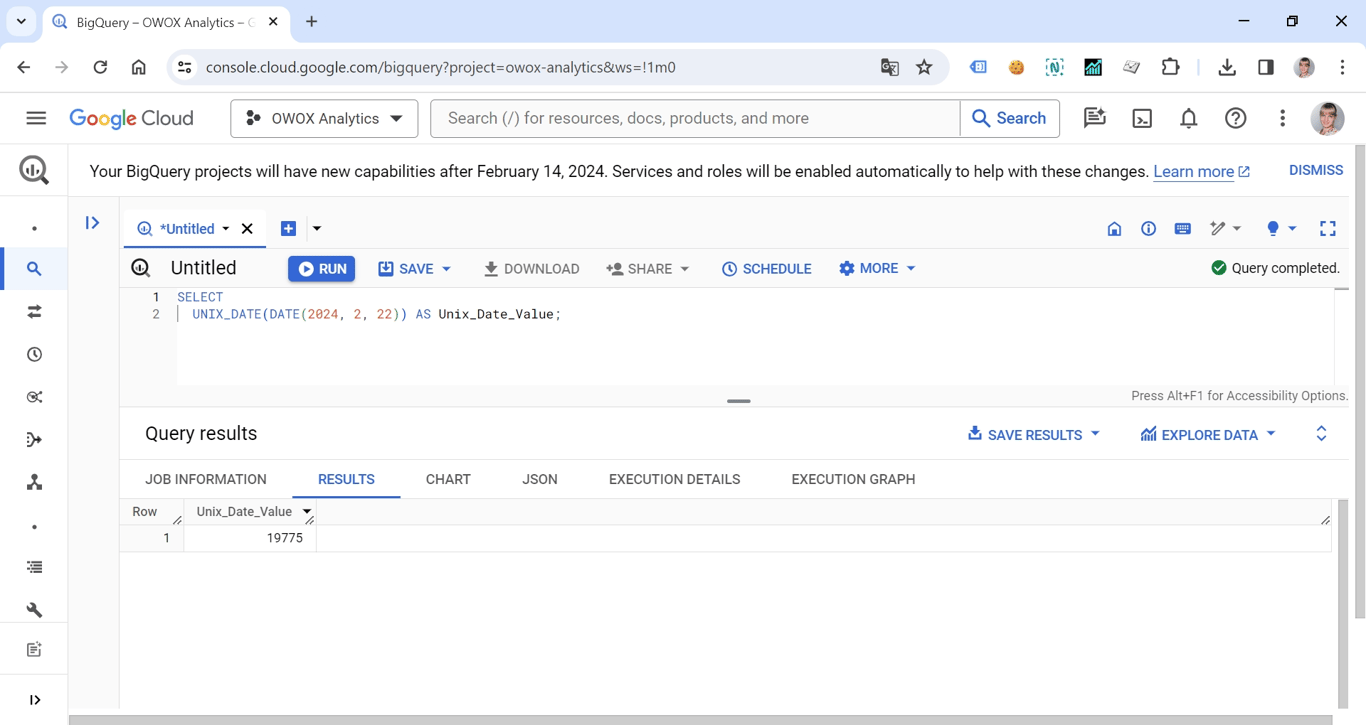View EXECUTION DETAILS tab
Viewport: 1366px width, 725px height.
coord(674,480)
